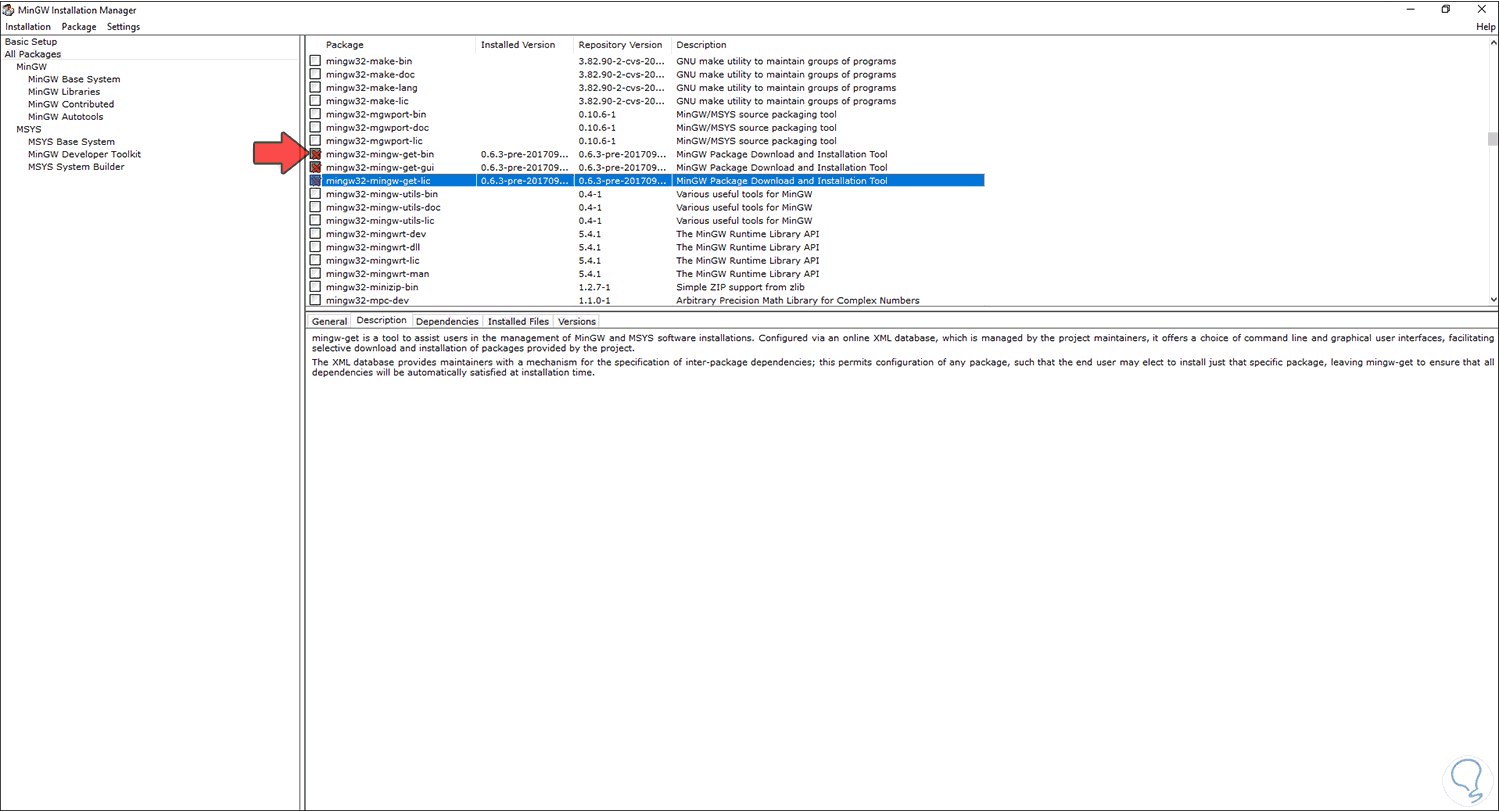1500x812 pixels.
Task: Open the Installation menu
Action: [x=28, y=27]
